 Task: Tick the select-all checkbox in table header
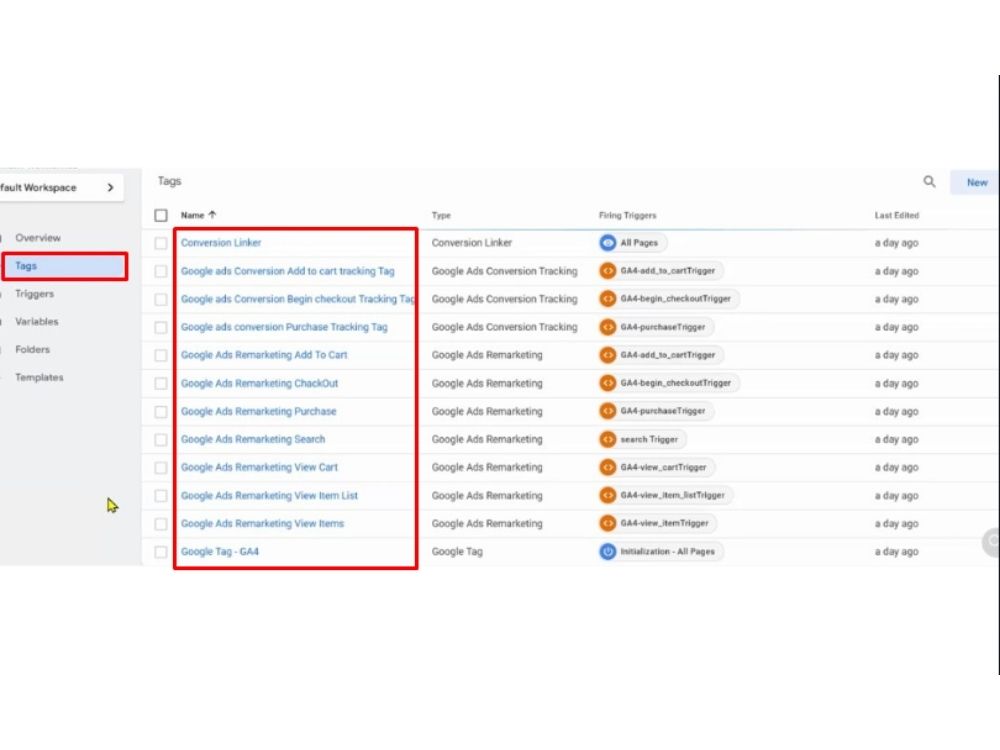[161, 216]
